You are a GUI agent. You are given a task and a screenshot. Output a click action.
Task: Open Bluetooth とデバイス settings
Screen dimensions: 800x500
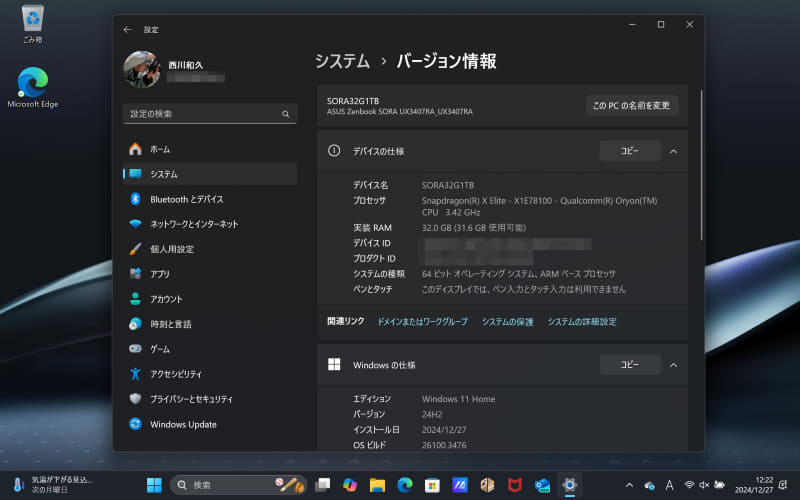click(x=210, y=199)
